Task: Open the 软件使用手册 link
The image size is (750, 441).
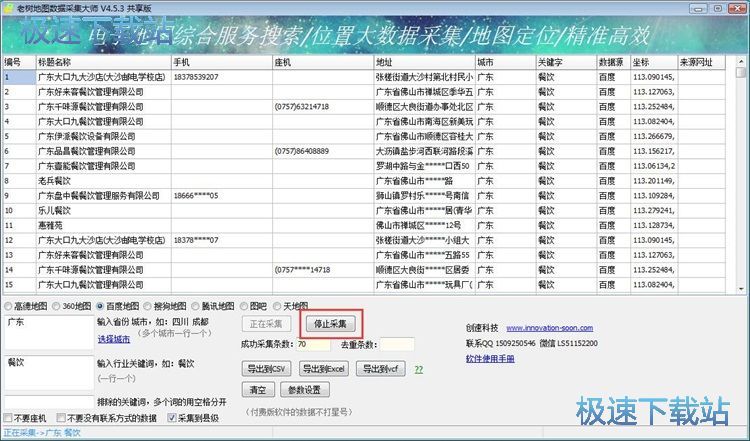Action: [x=490, y=359]
